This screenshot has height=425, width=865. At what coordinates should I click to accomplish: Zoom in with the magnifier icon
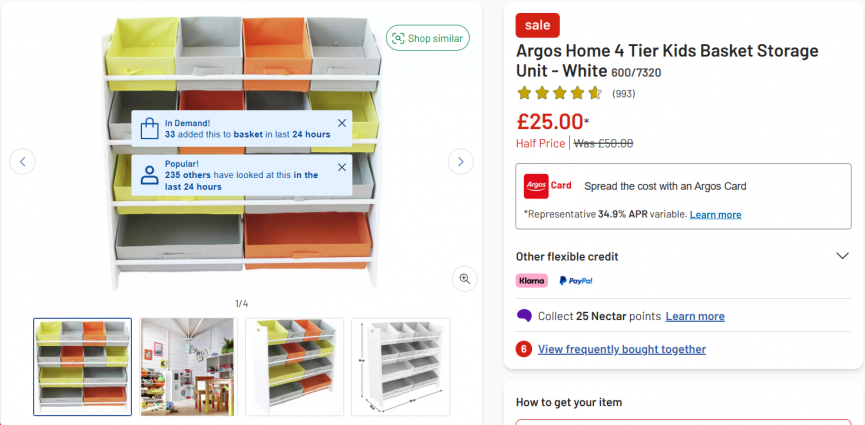tap(464, 279)
